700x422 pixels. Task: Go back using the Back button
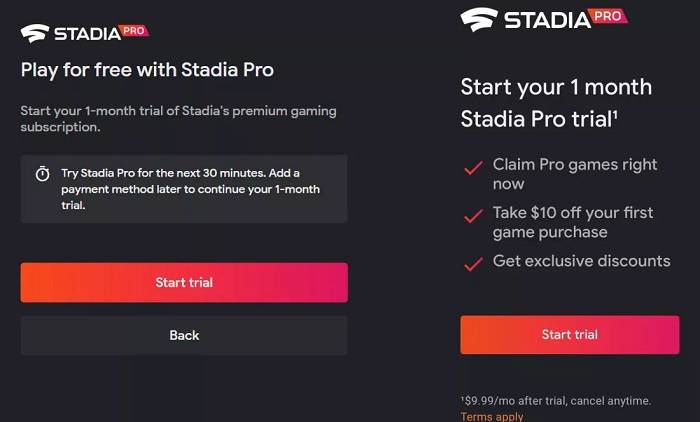click(x=184, y=335)
